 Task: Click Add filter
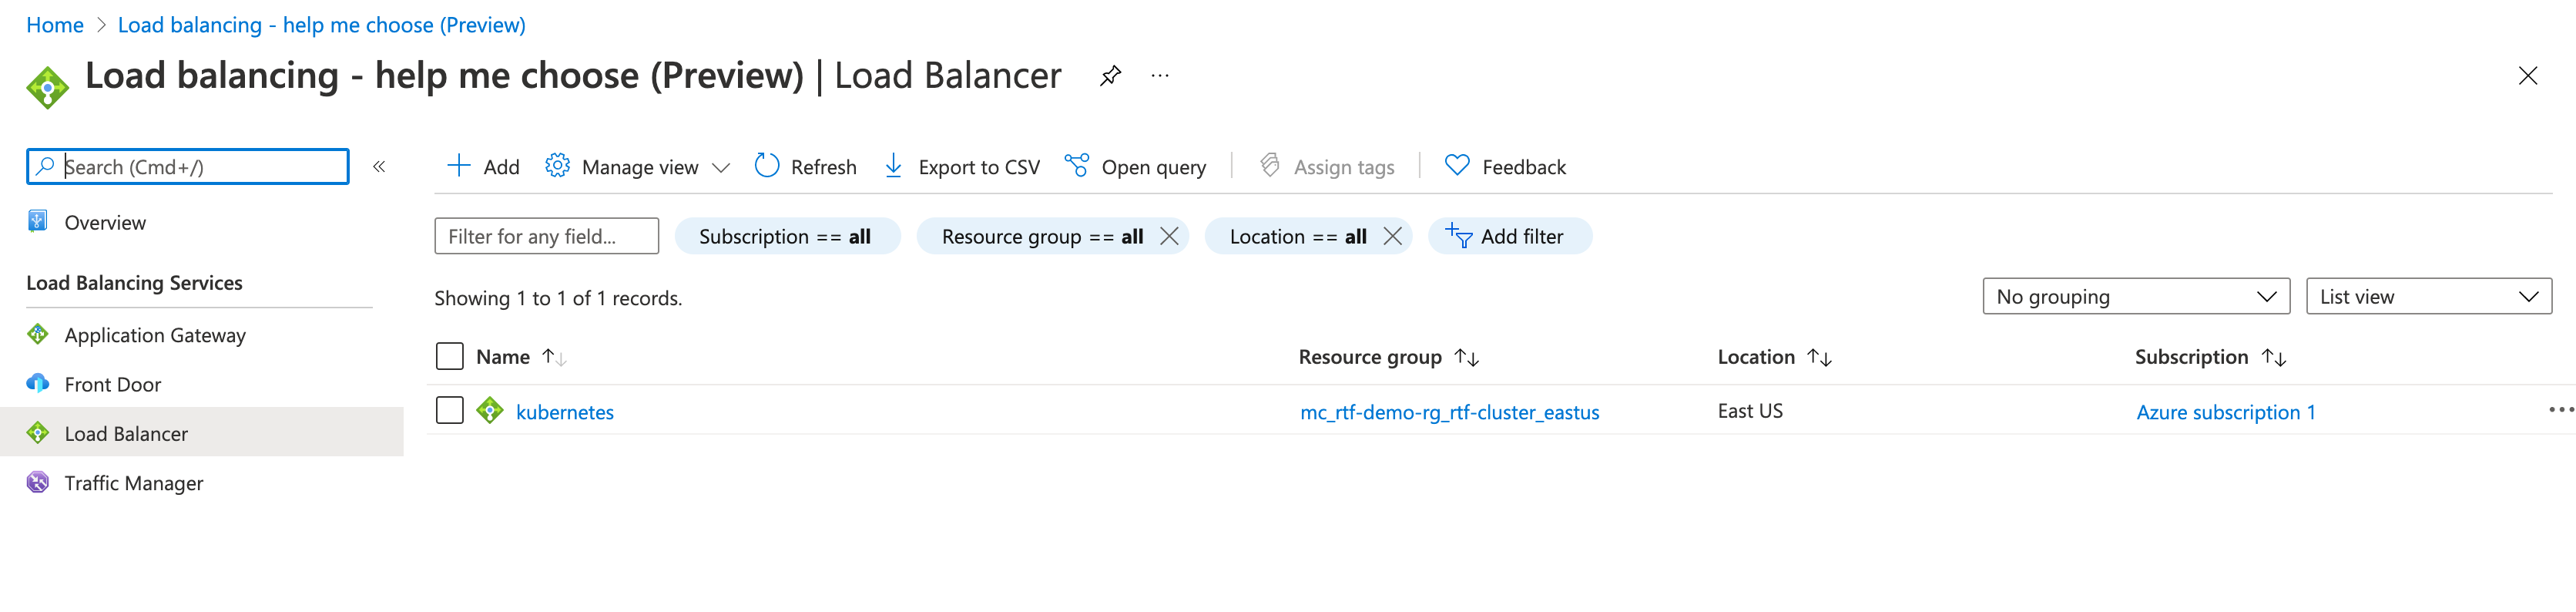point(1509,237)
